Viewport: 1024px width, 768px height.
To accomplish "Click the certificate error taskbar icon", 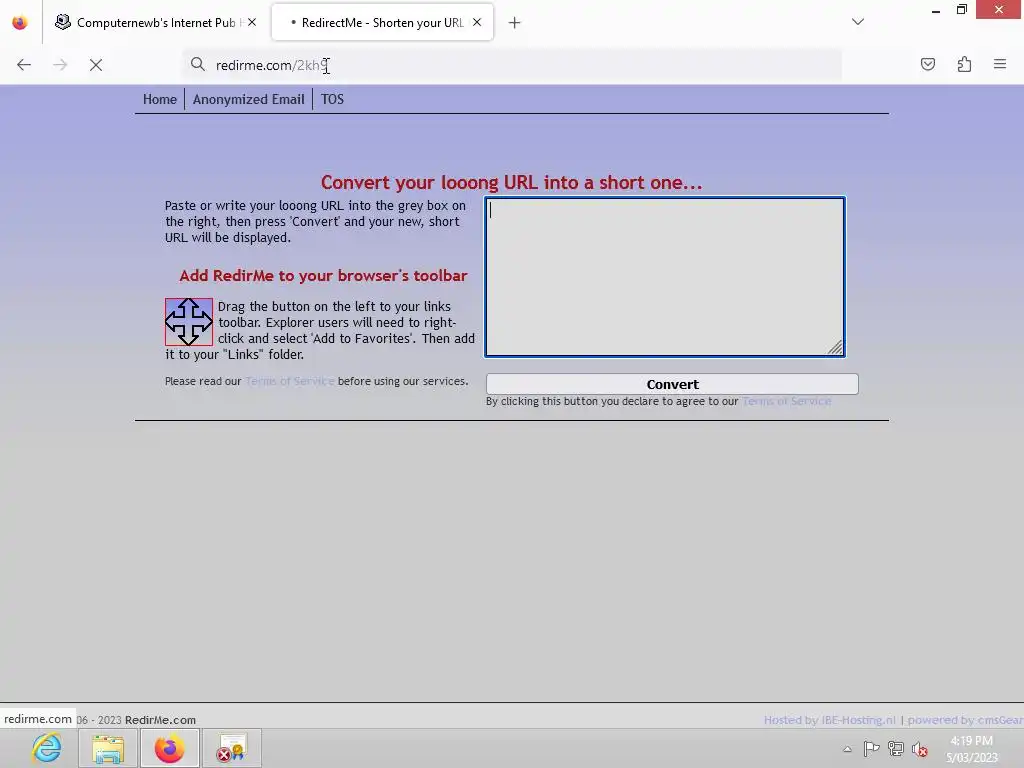I will pos(231,748).
